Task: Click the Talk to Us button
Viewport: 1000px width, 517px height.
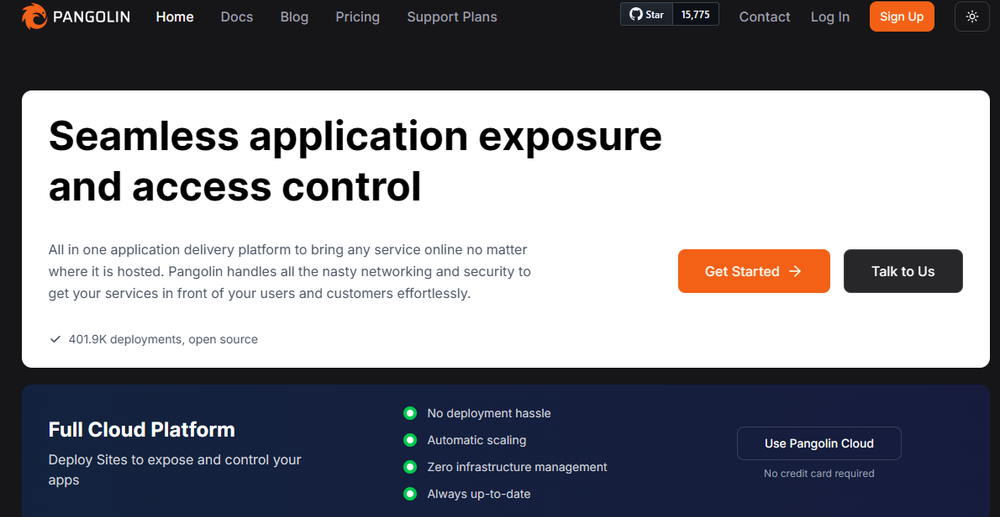Action: tap(903, 271)
